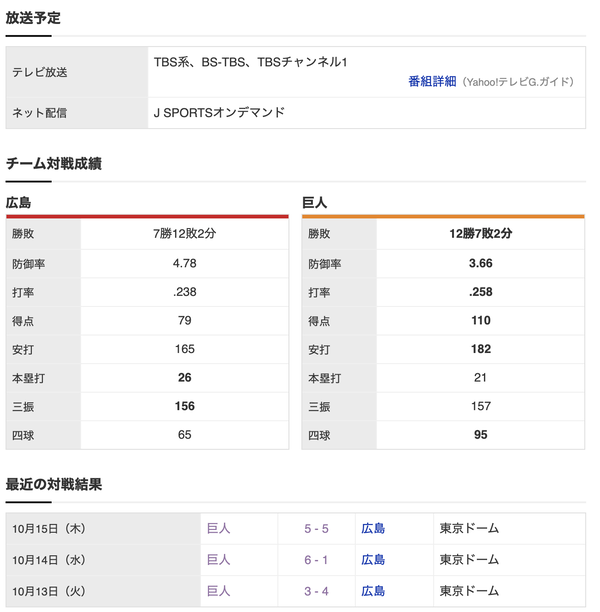Select (Yahoo!テレビG.ガイド) caption text
The height and width of the screenshot is (612, 600).
518,82
